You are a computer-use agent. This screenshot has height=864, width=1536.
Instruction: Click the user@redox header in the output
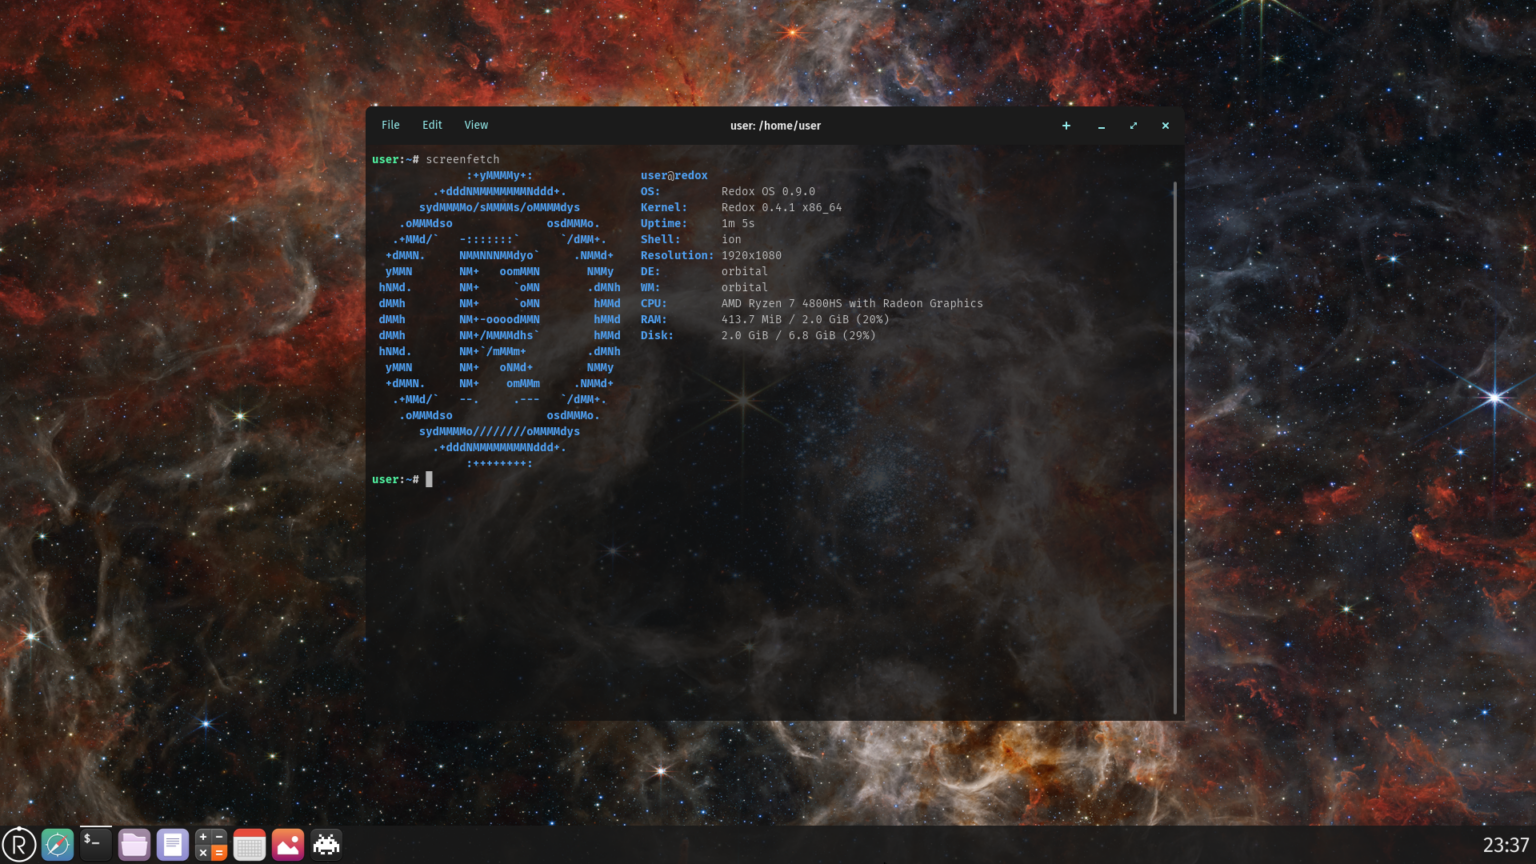click(674, 174)
